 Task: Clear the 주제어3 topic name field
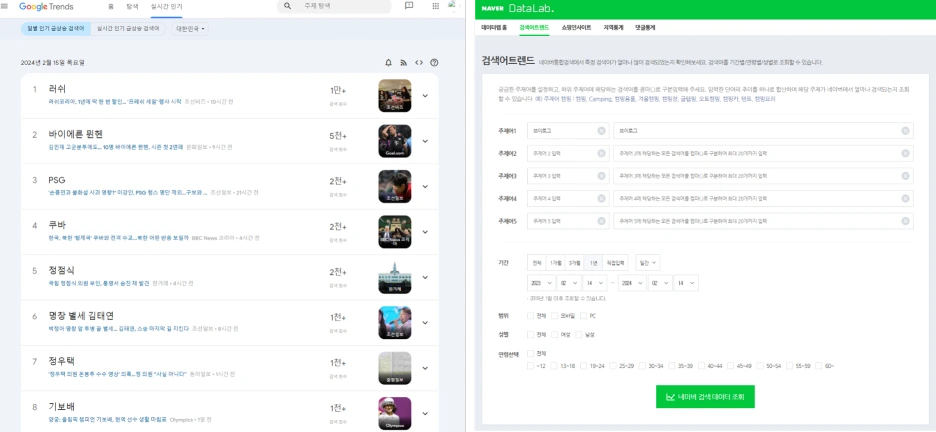point(601,176)
